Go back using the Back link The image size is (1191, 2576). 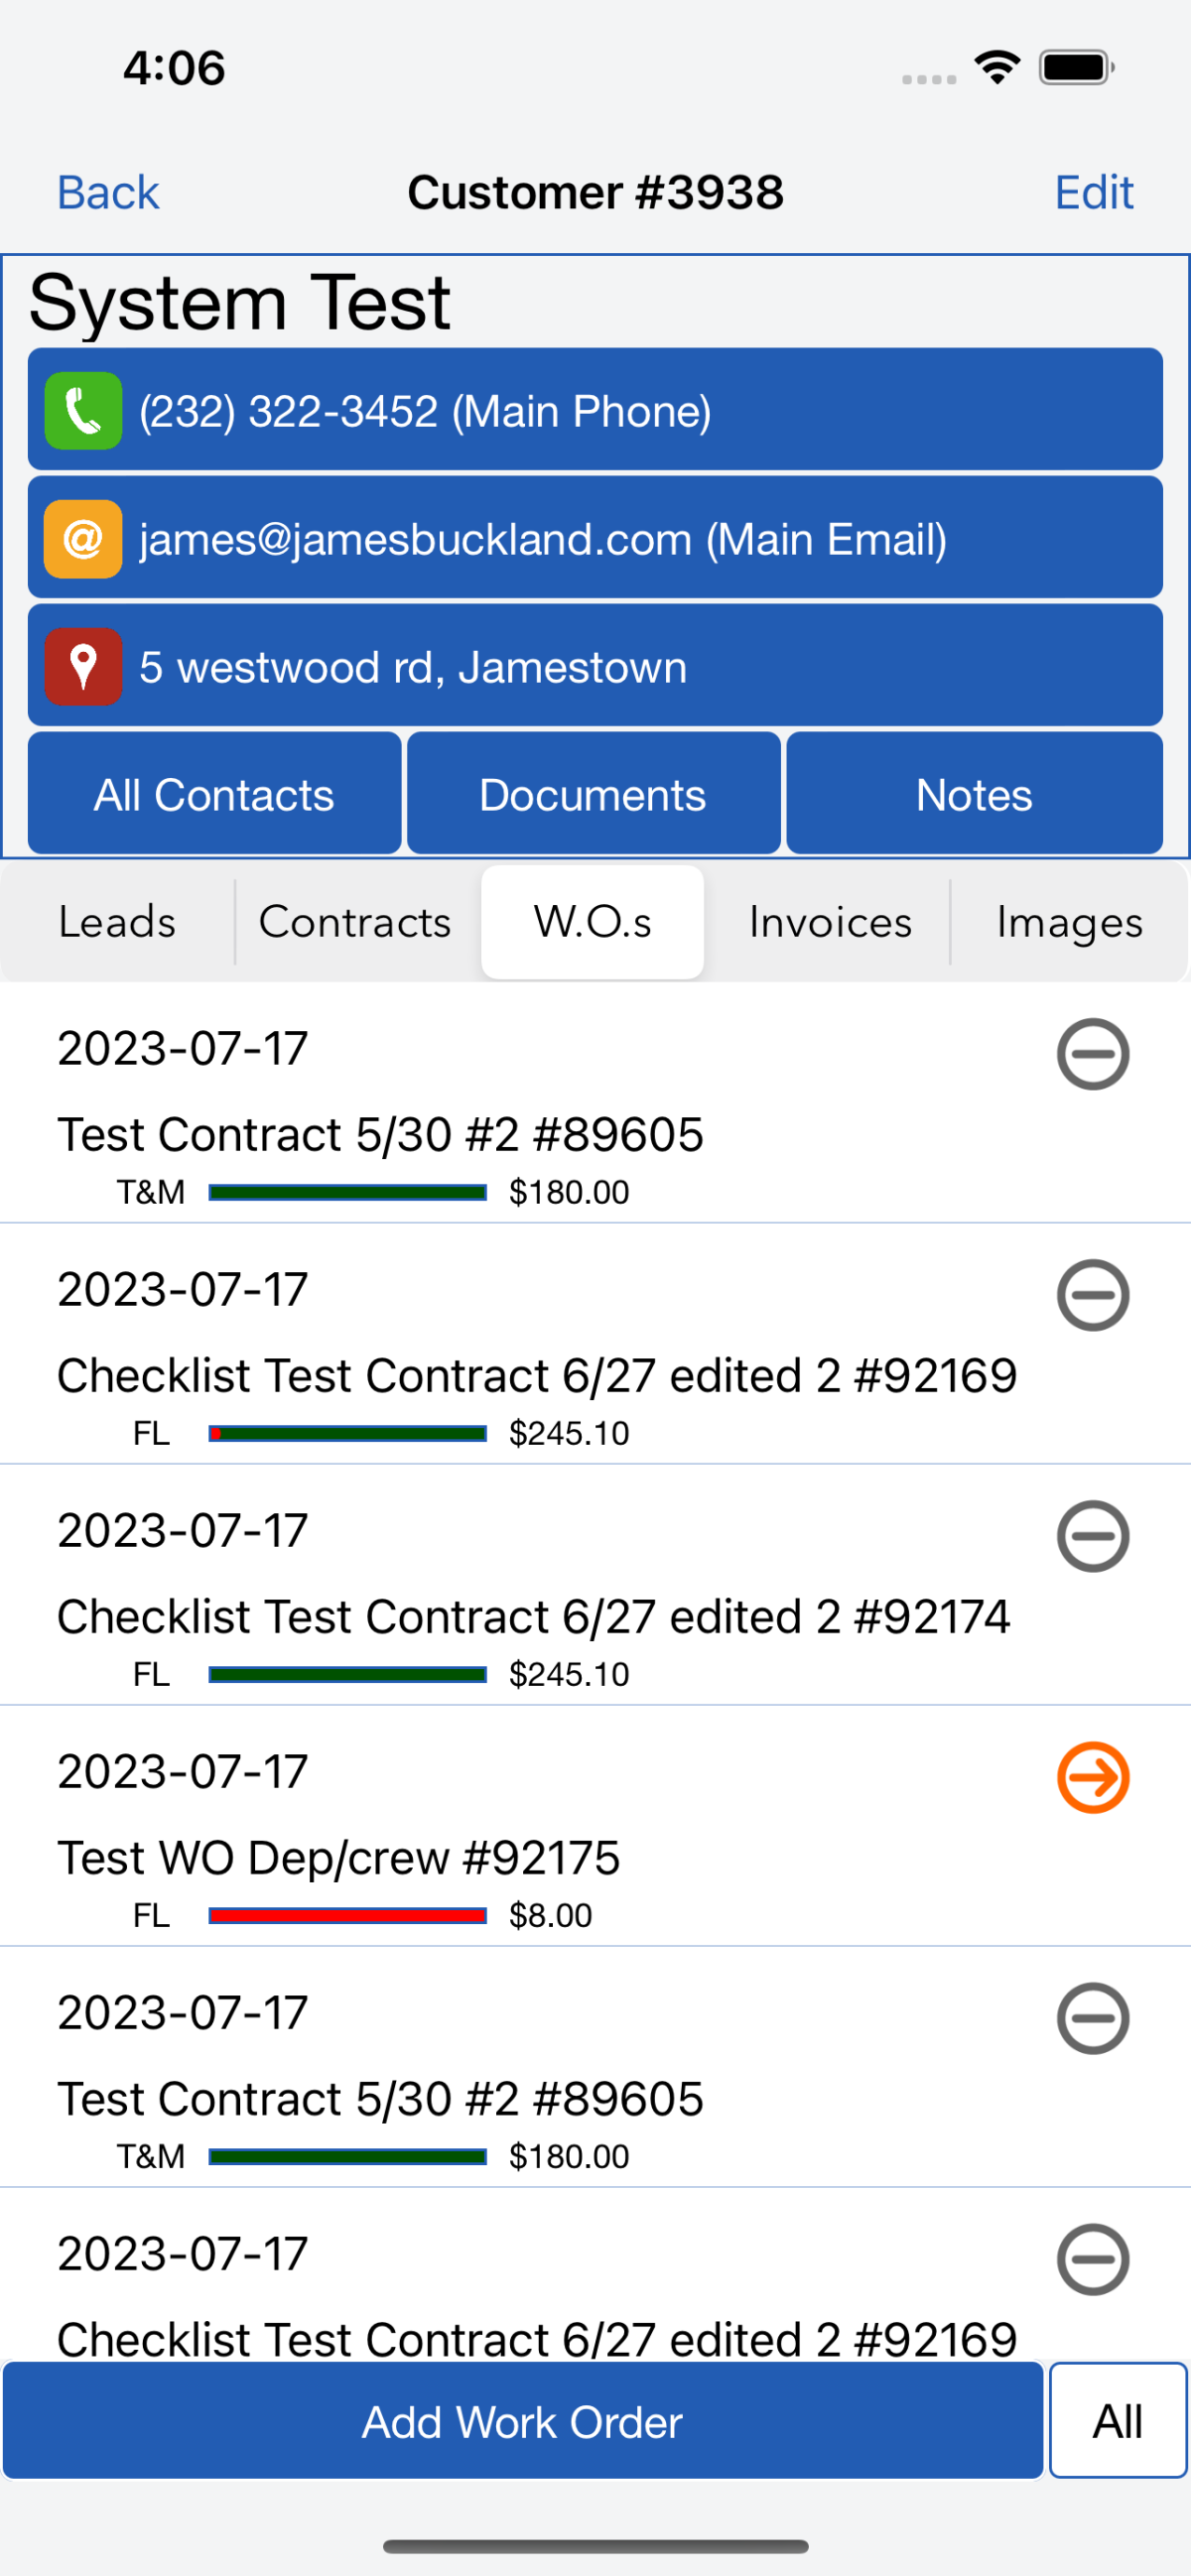tap(108, 192)
